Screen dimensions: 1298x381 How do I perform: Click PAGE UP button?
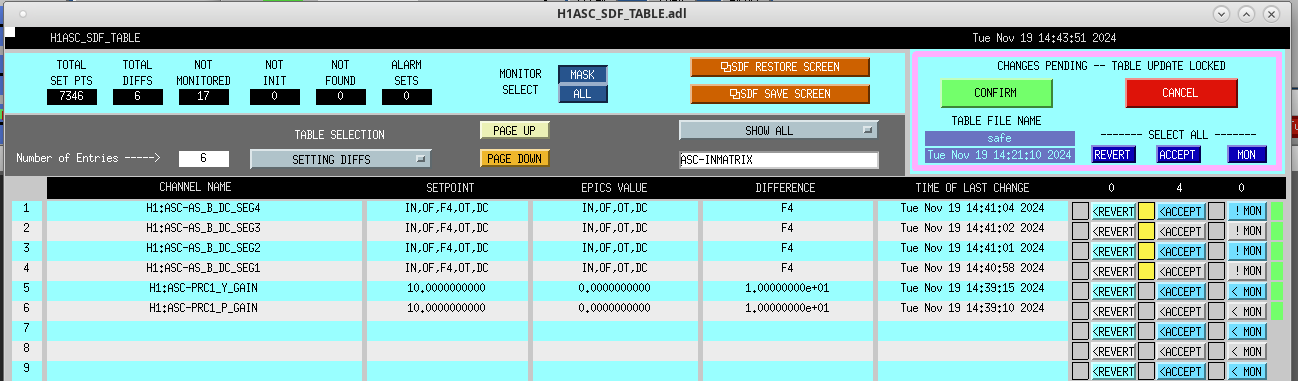tap(514, 131)
